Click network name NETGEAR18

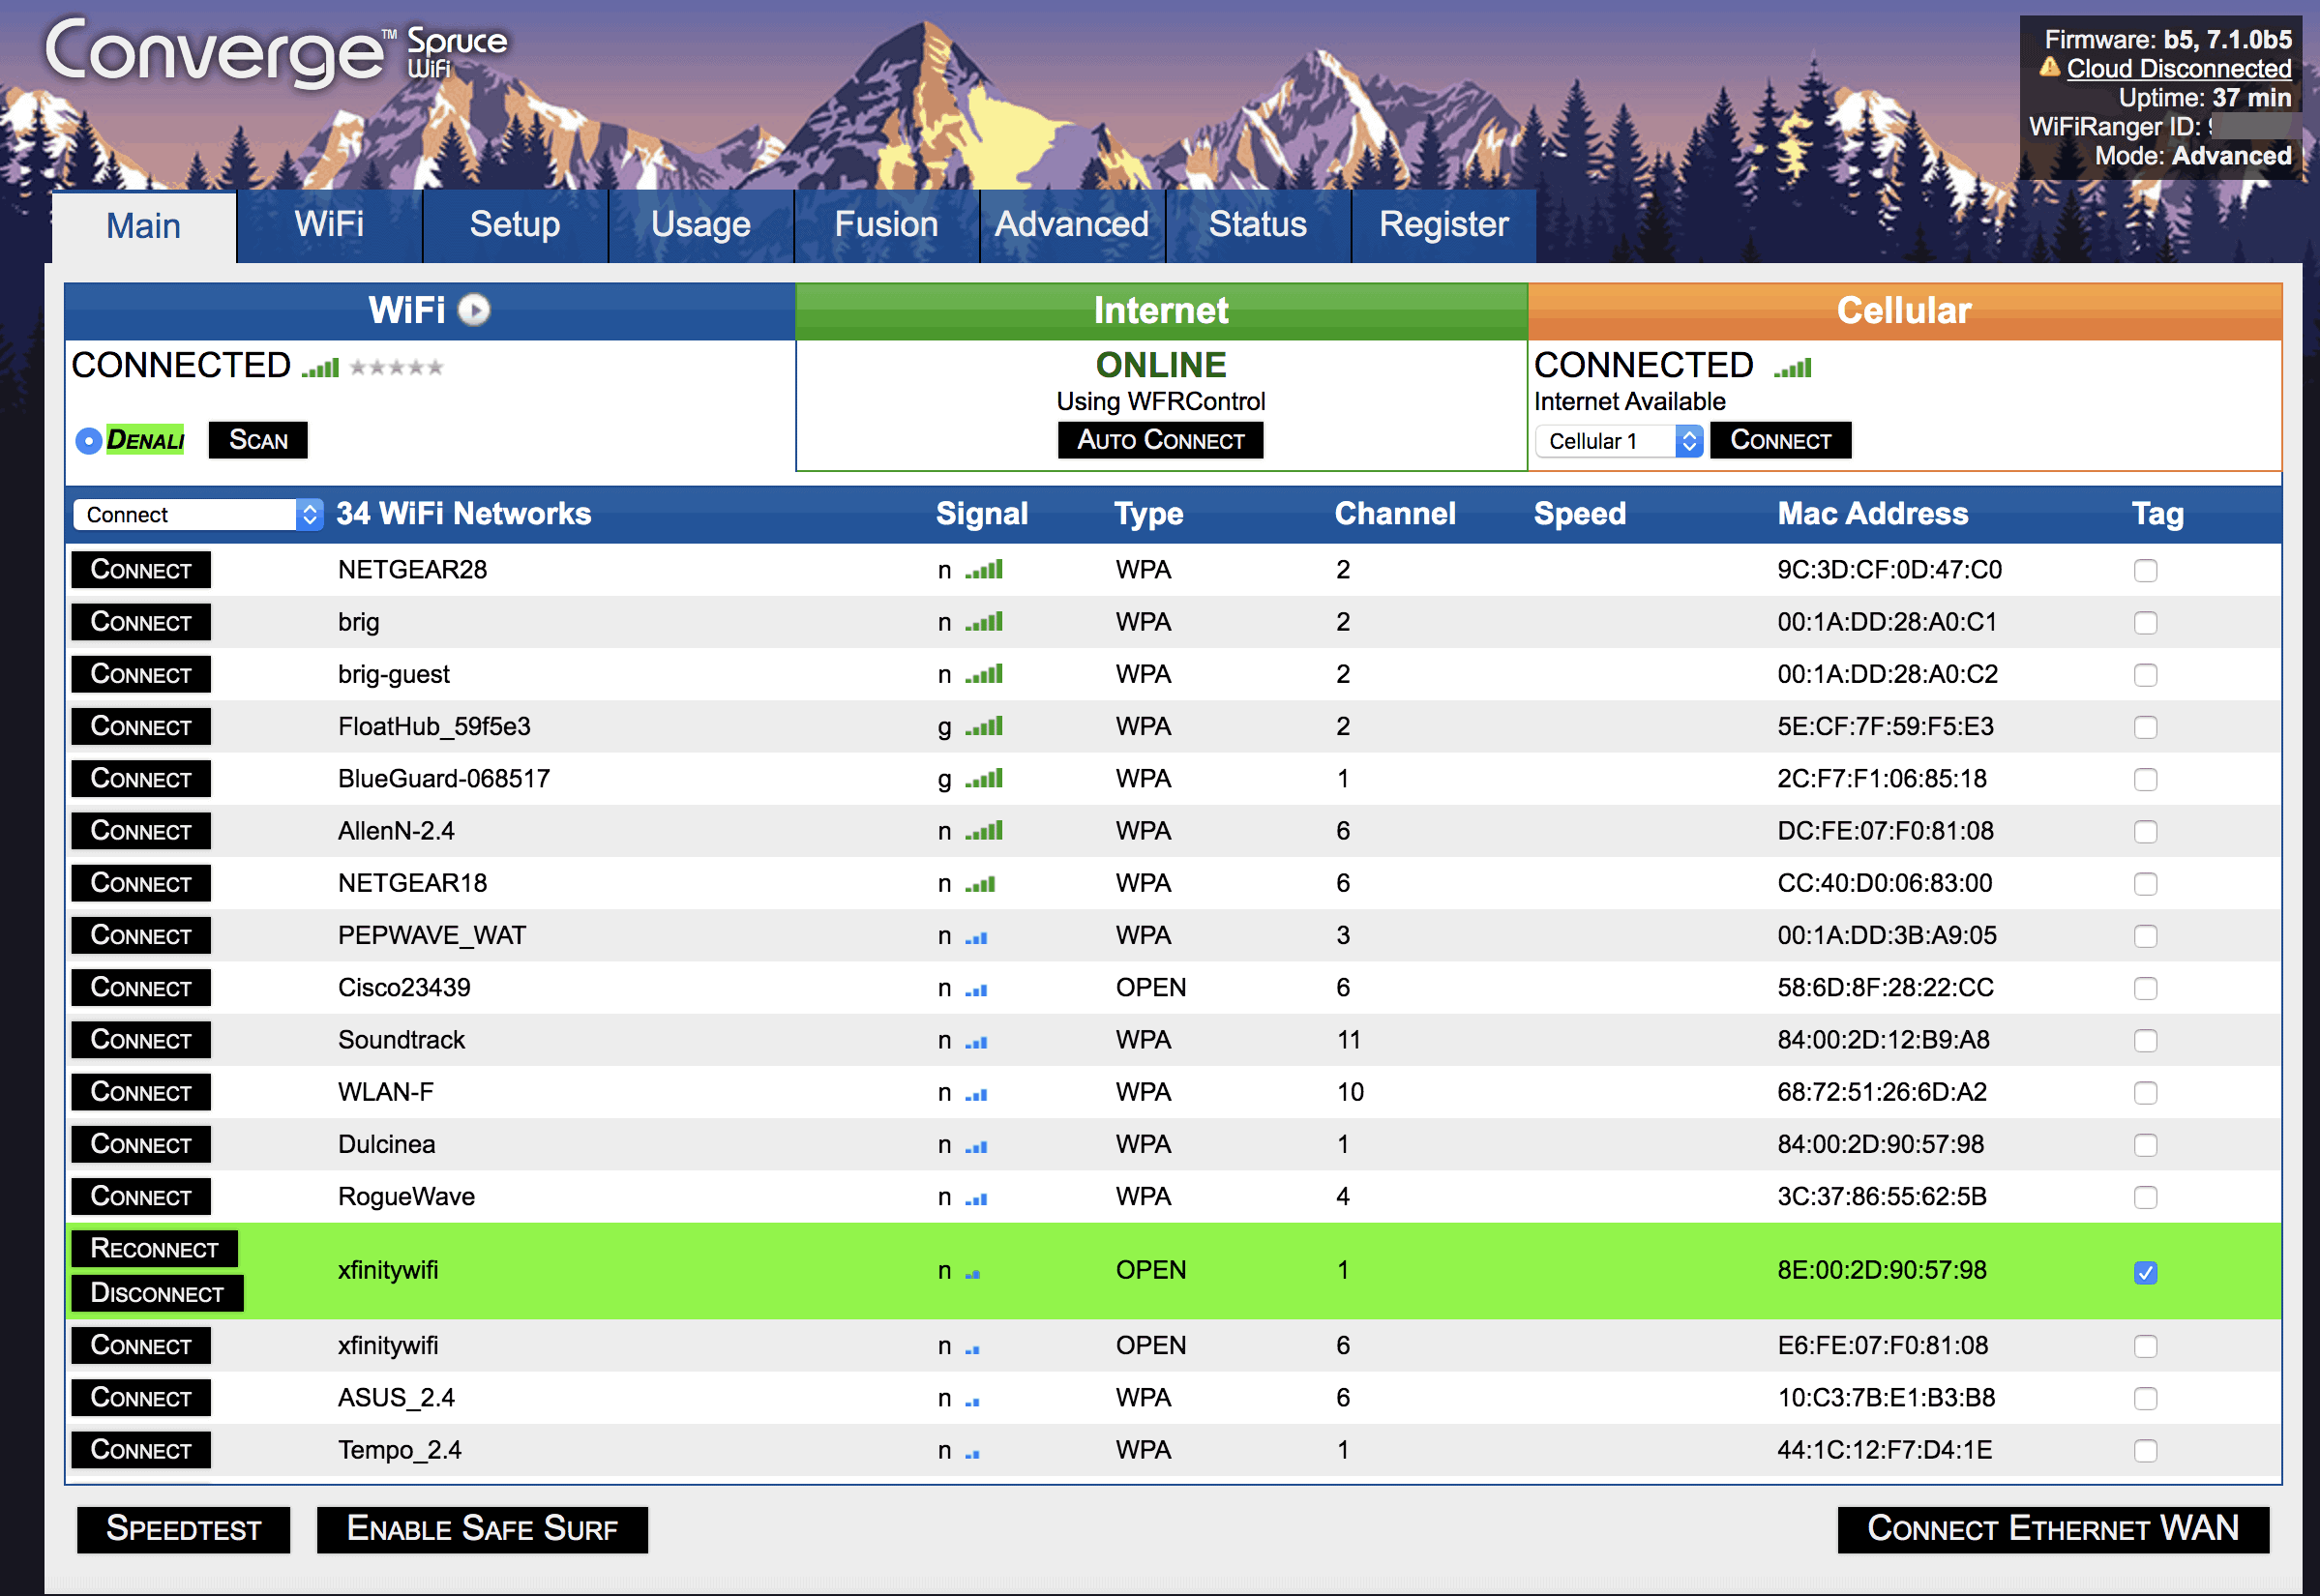pyautogui.click(x=412, y=884)
